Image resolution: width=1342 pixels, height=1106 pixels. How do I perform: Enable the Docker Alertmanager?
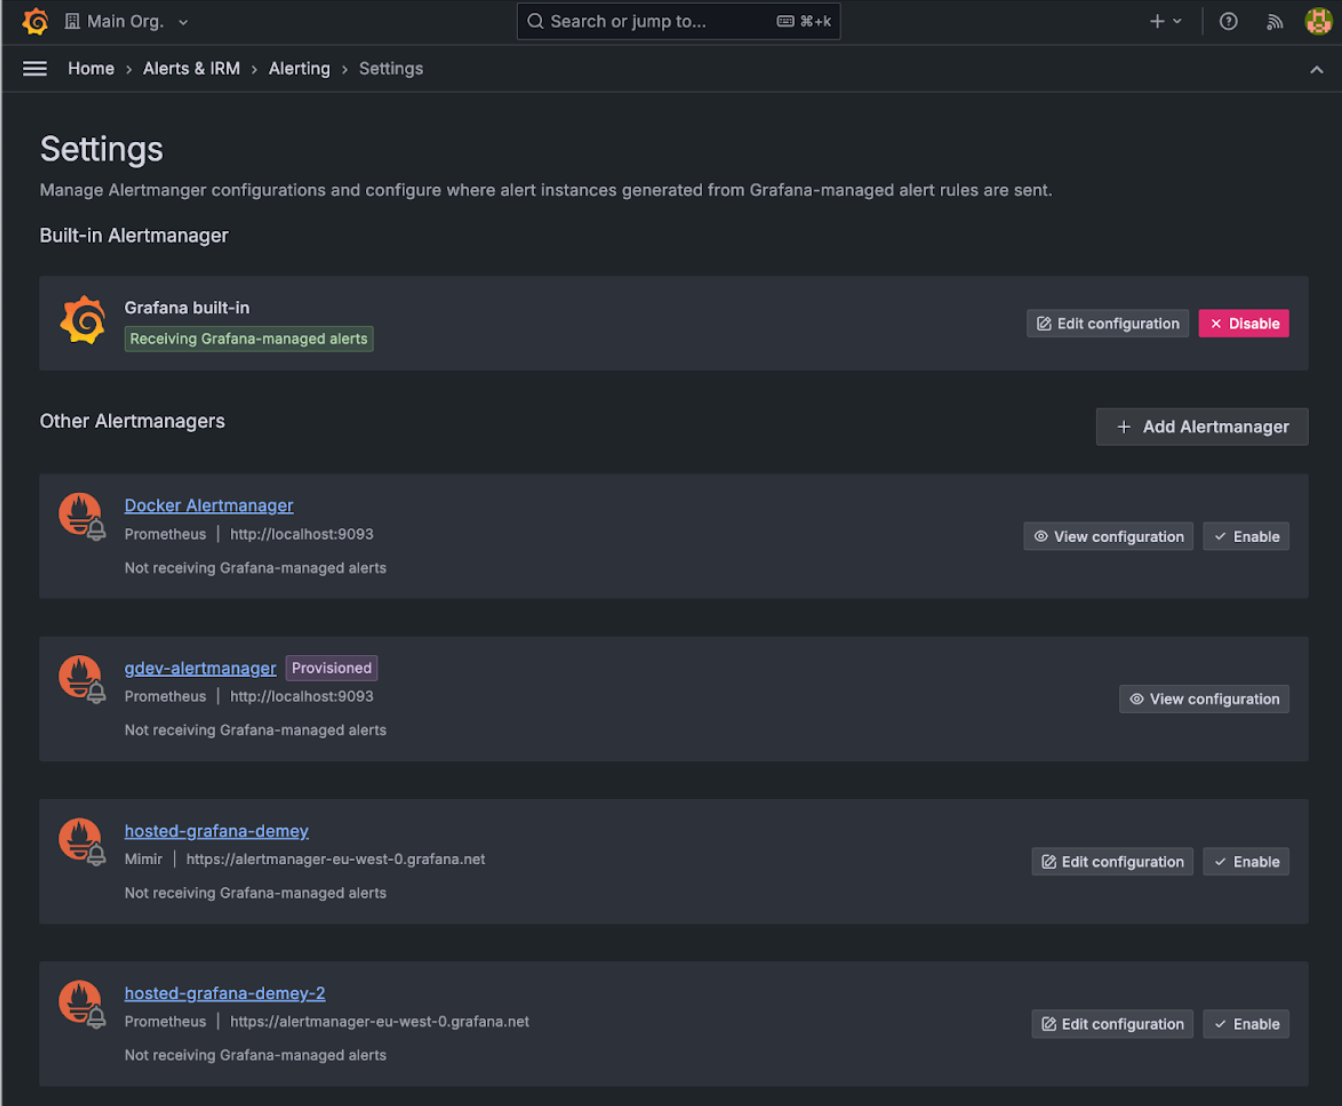tap(1246, 536)
